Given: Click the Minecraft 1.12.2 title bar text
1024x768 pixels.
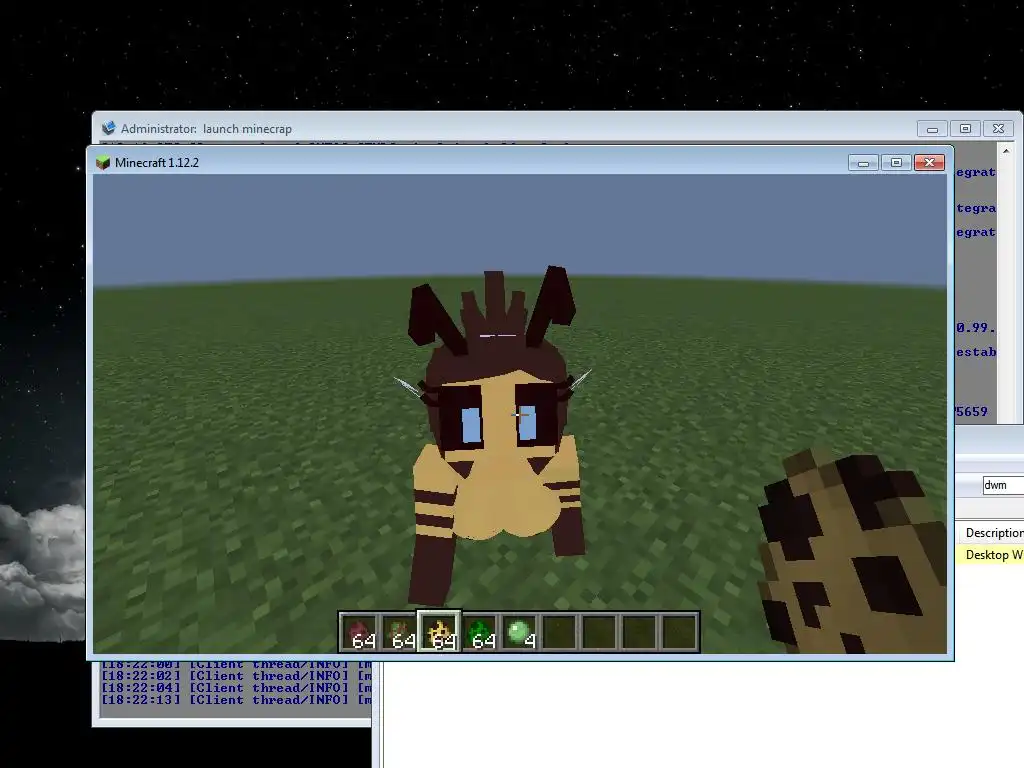Looking at the screenshot, I should [x=157, y=163].
